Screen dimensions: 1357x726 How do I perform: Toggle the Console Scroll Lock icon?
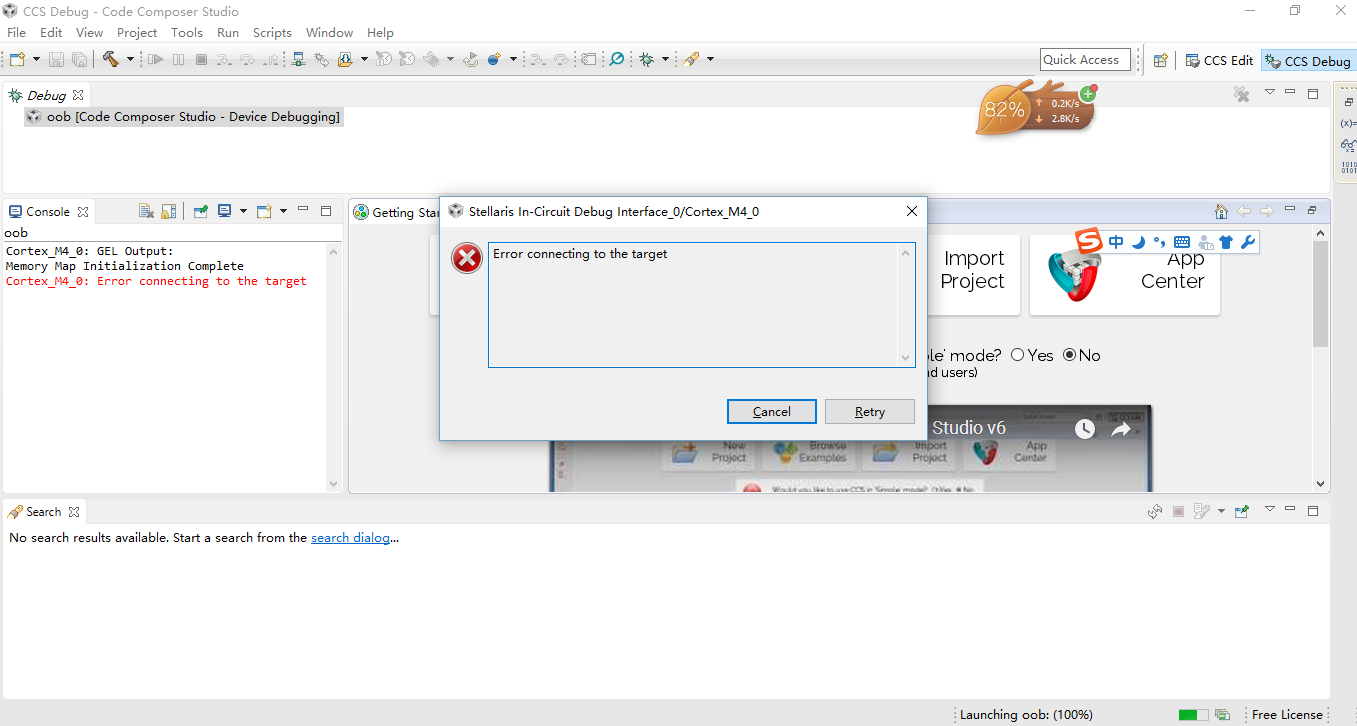coord(169,211)
